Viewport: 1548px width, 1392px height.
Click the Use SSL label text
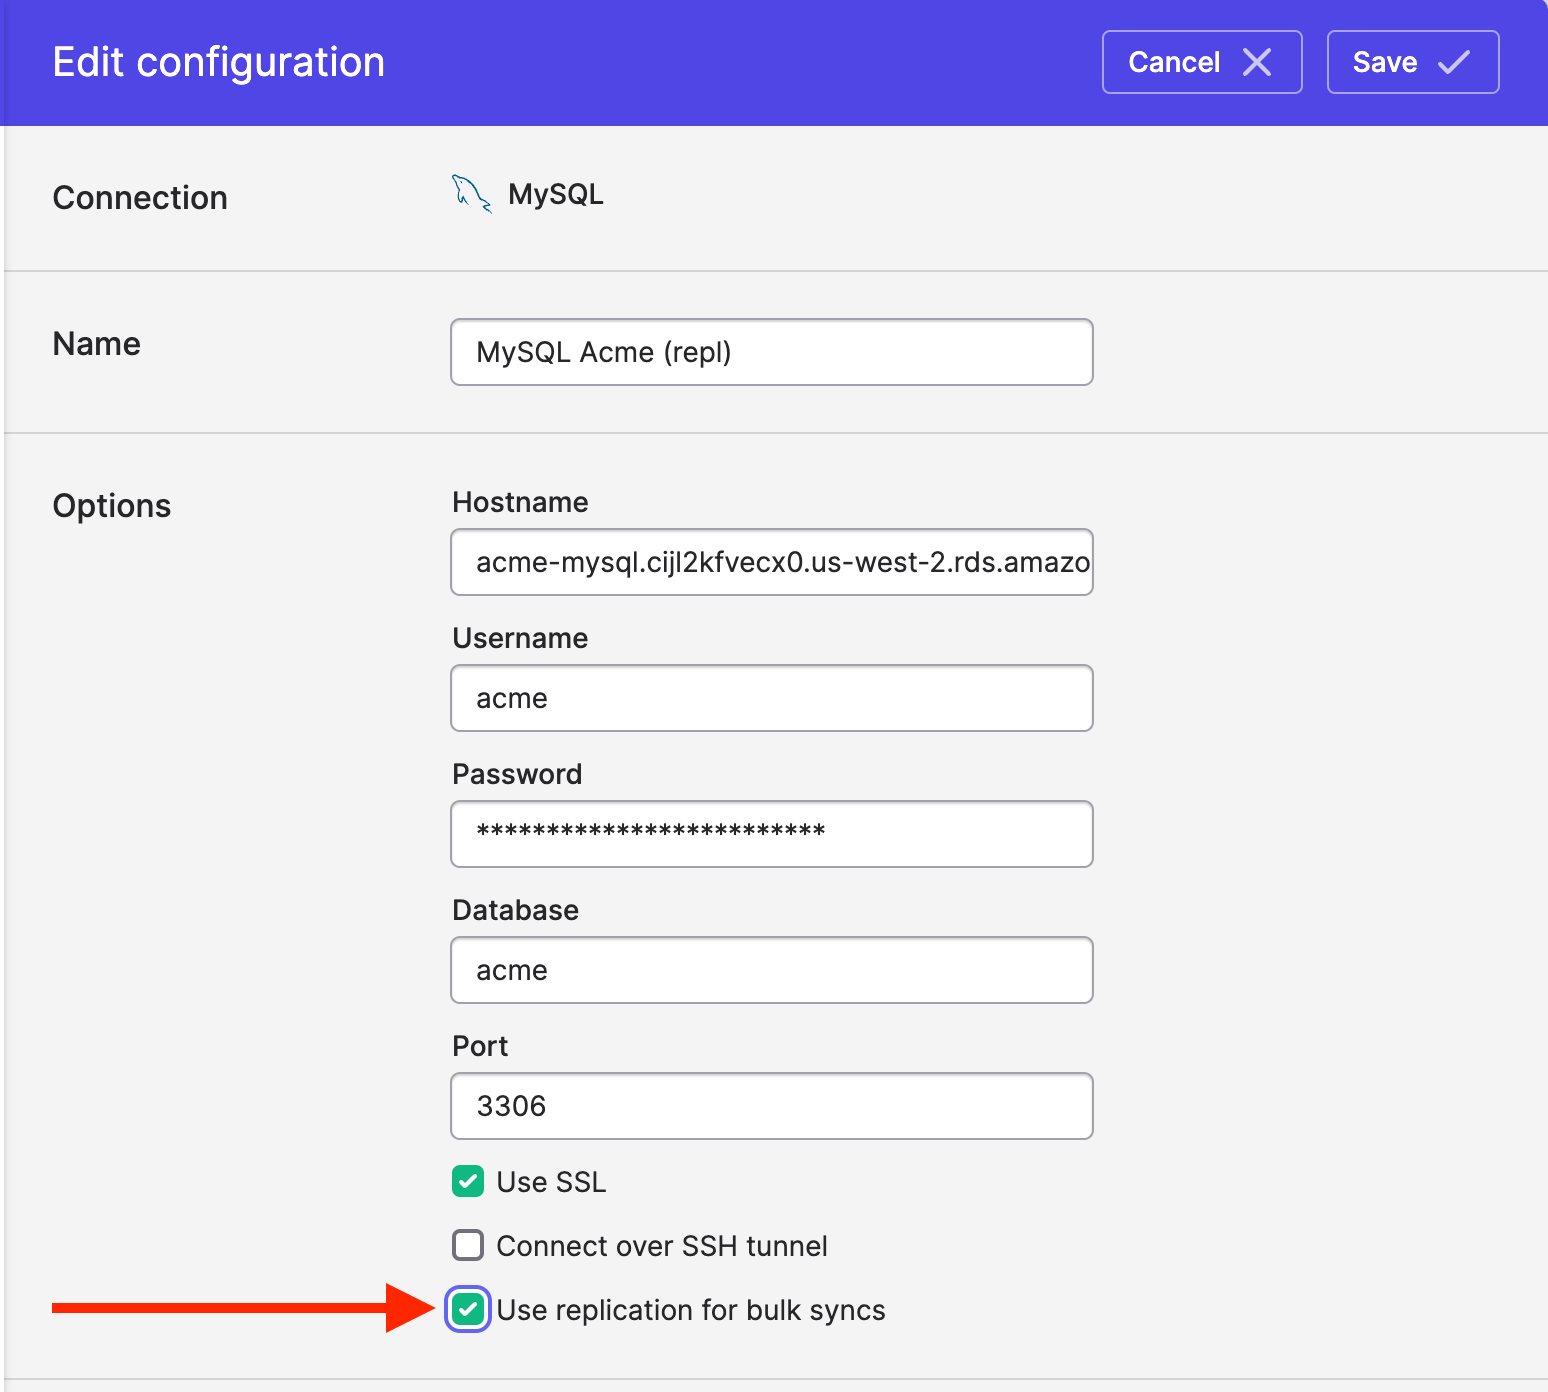(551, 1182)
